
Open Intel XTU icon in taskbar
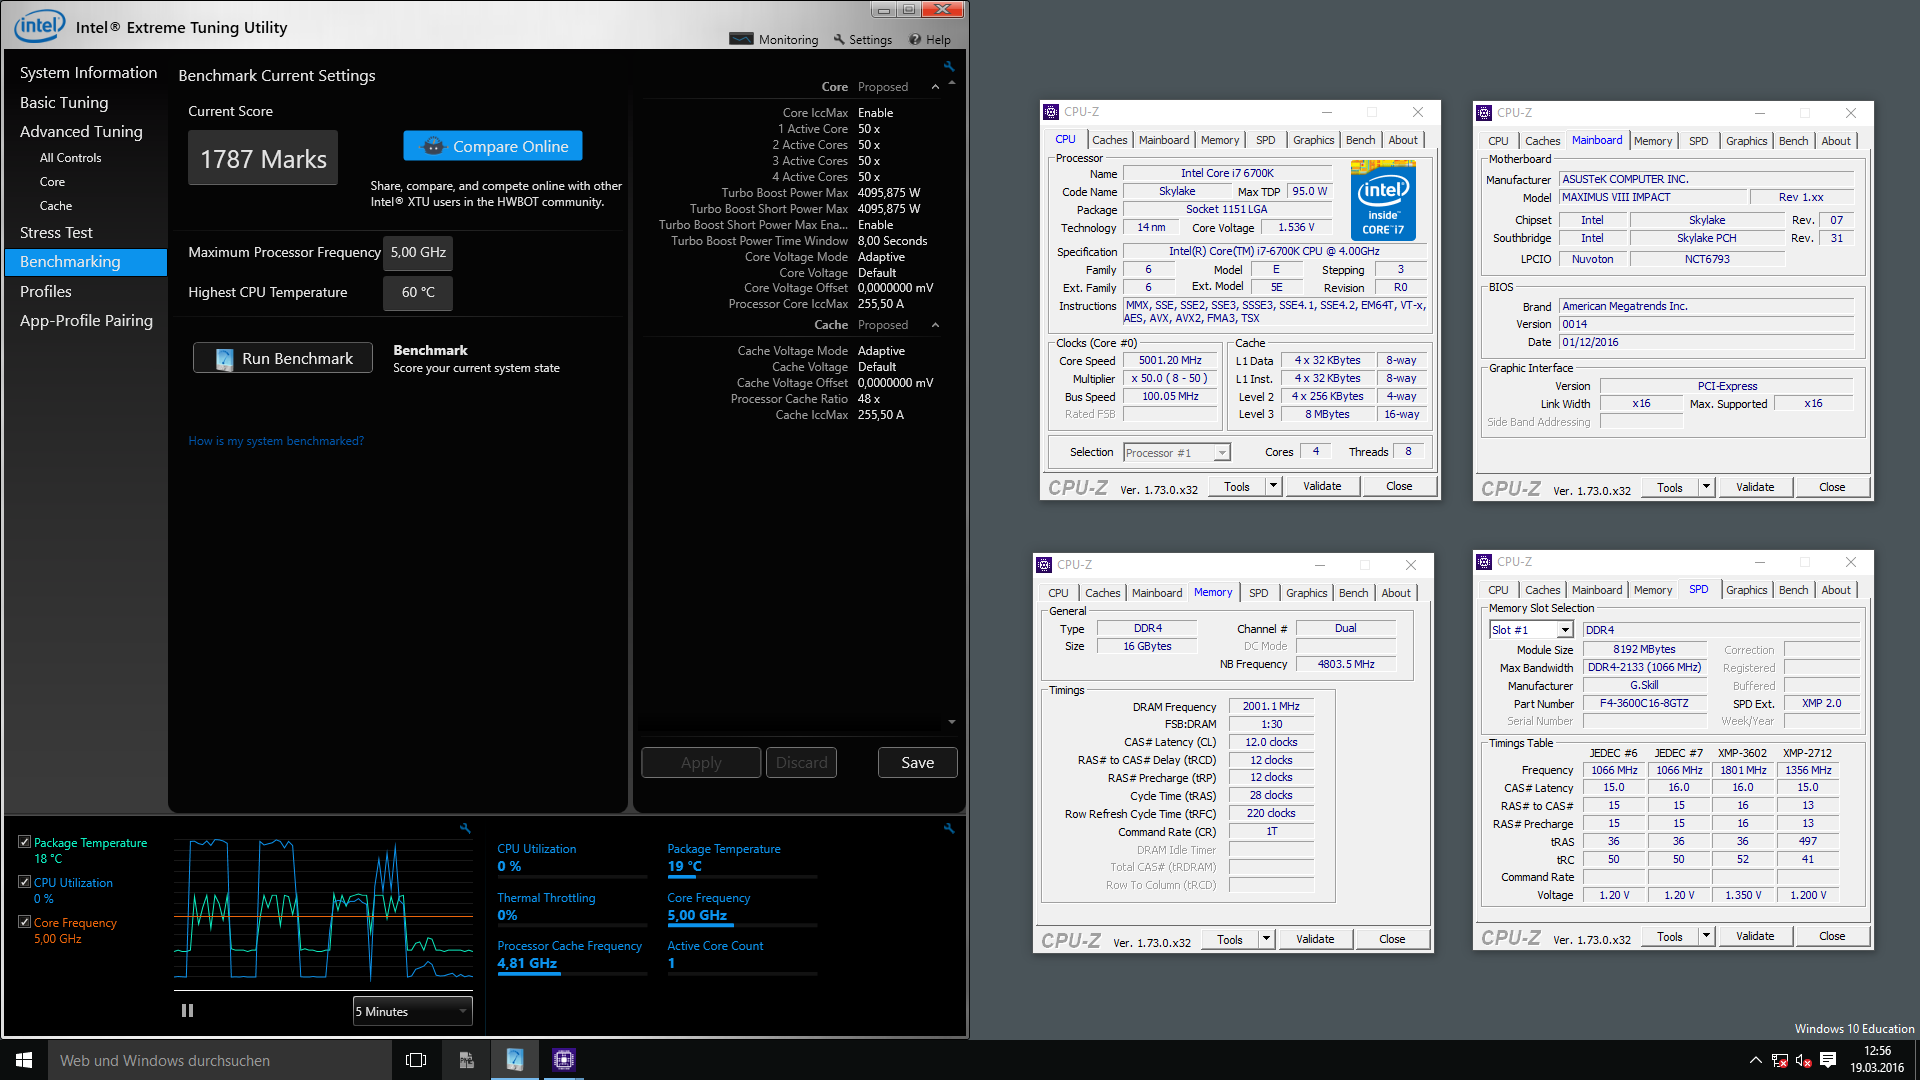click(515, 1060)
